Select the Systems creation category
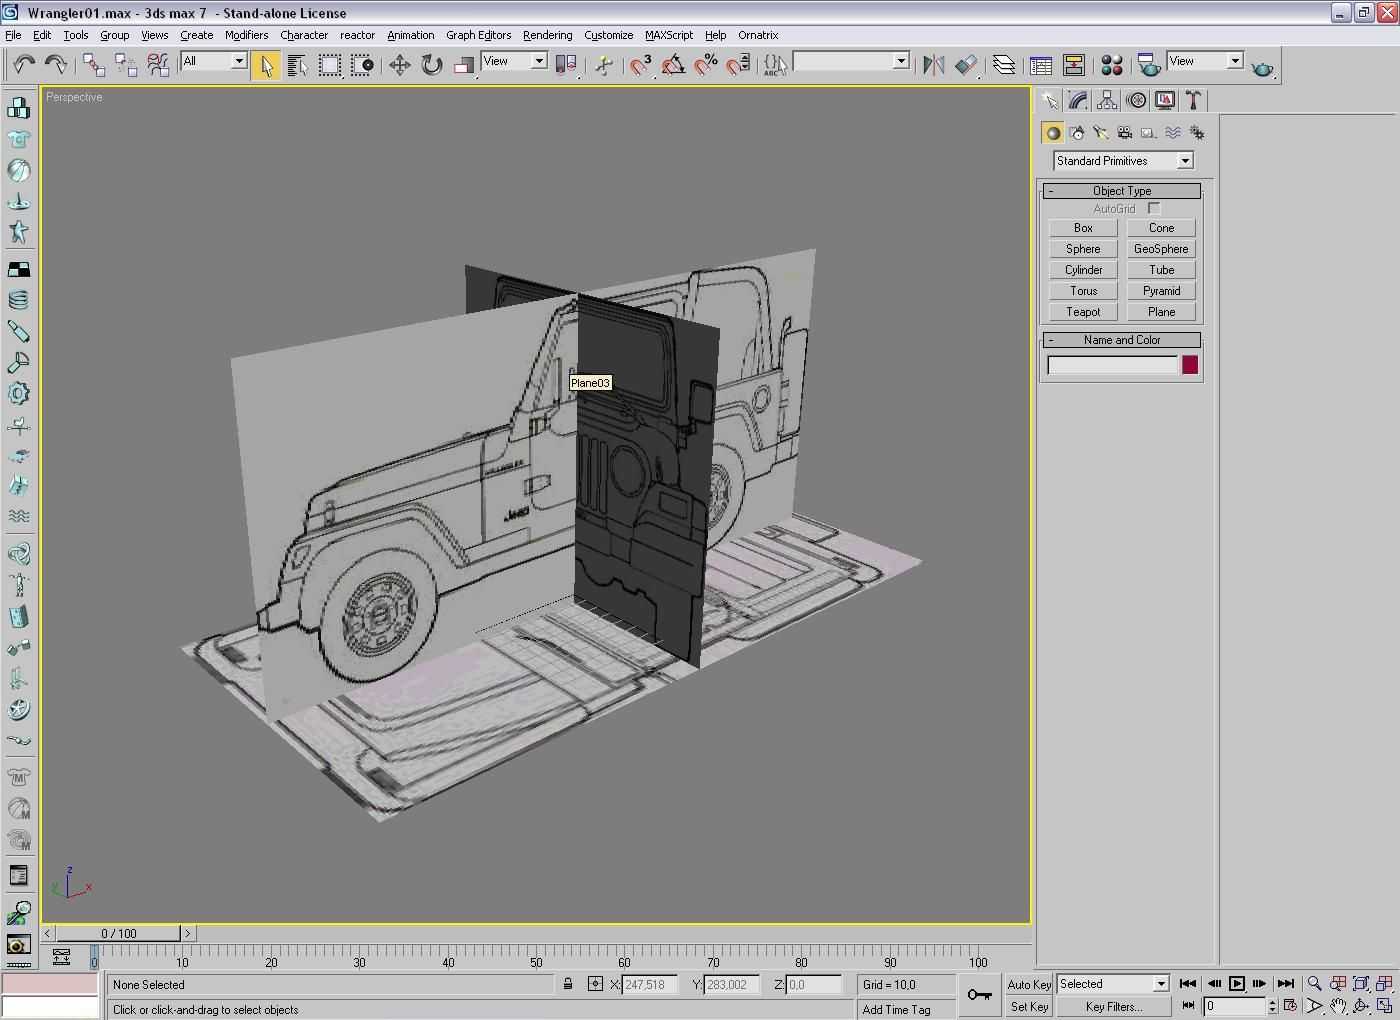The image size is (1400, 1020). pyautogui.click(x=1197, y=133)
